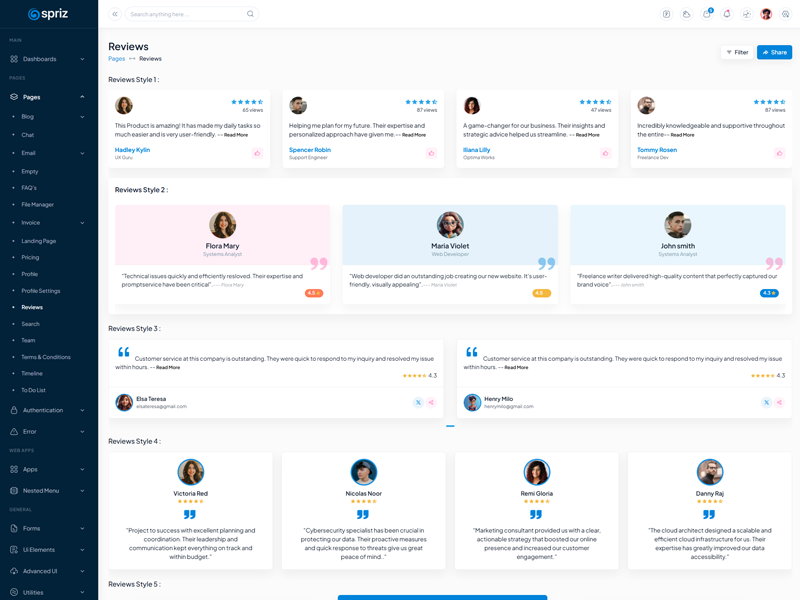Click the Search anything here input field
Viewport: 800px width, 600px height.
185,14
